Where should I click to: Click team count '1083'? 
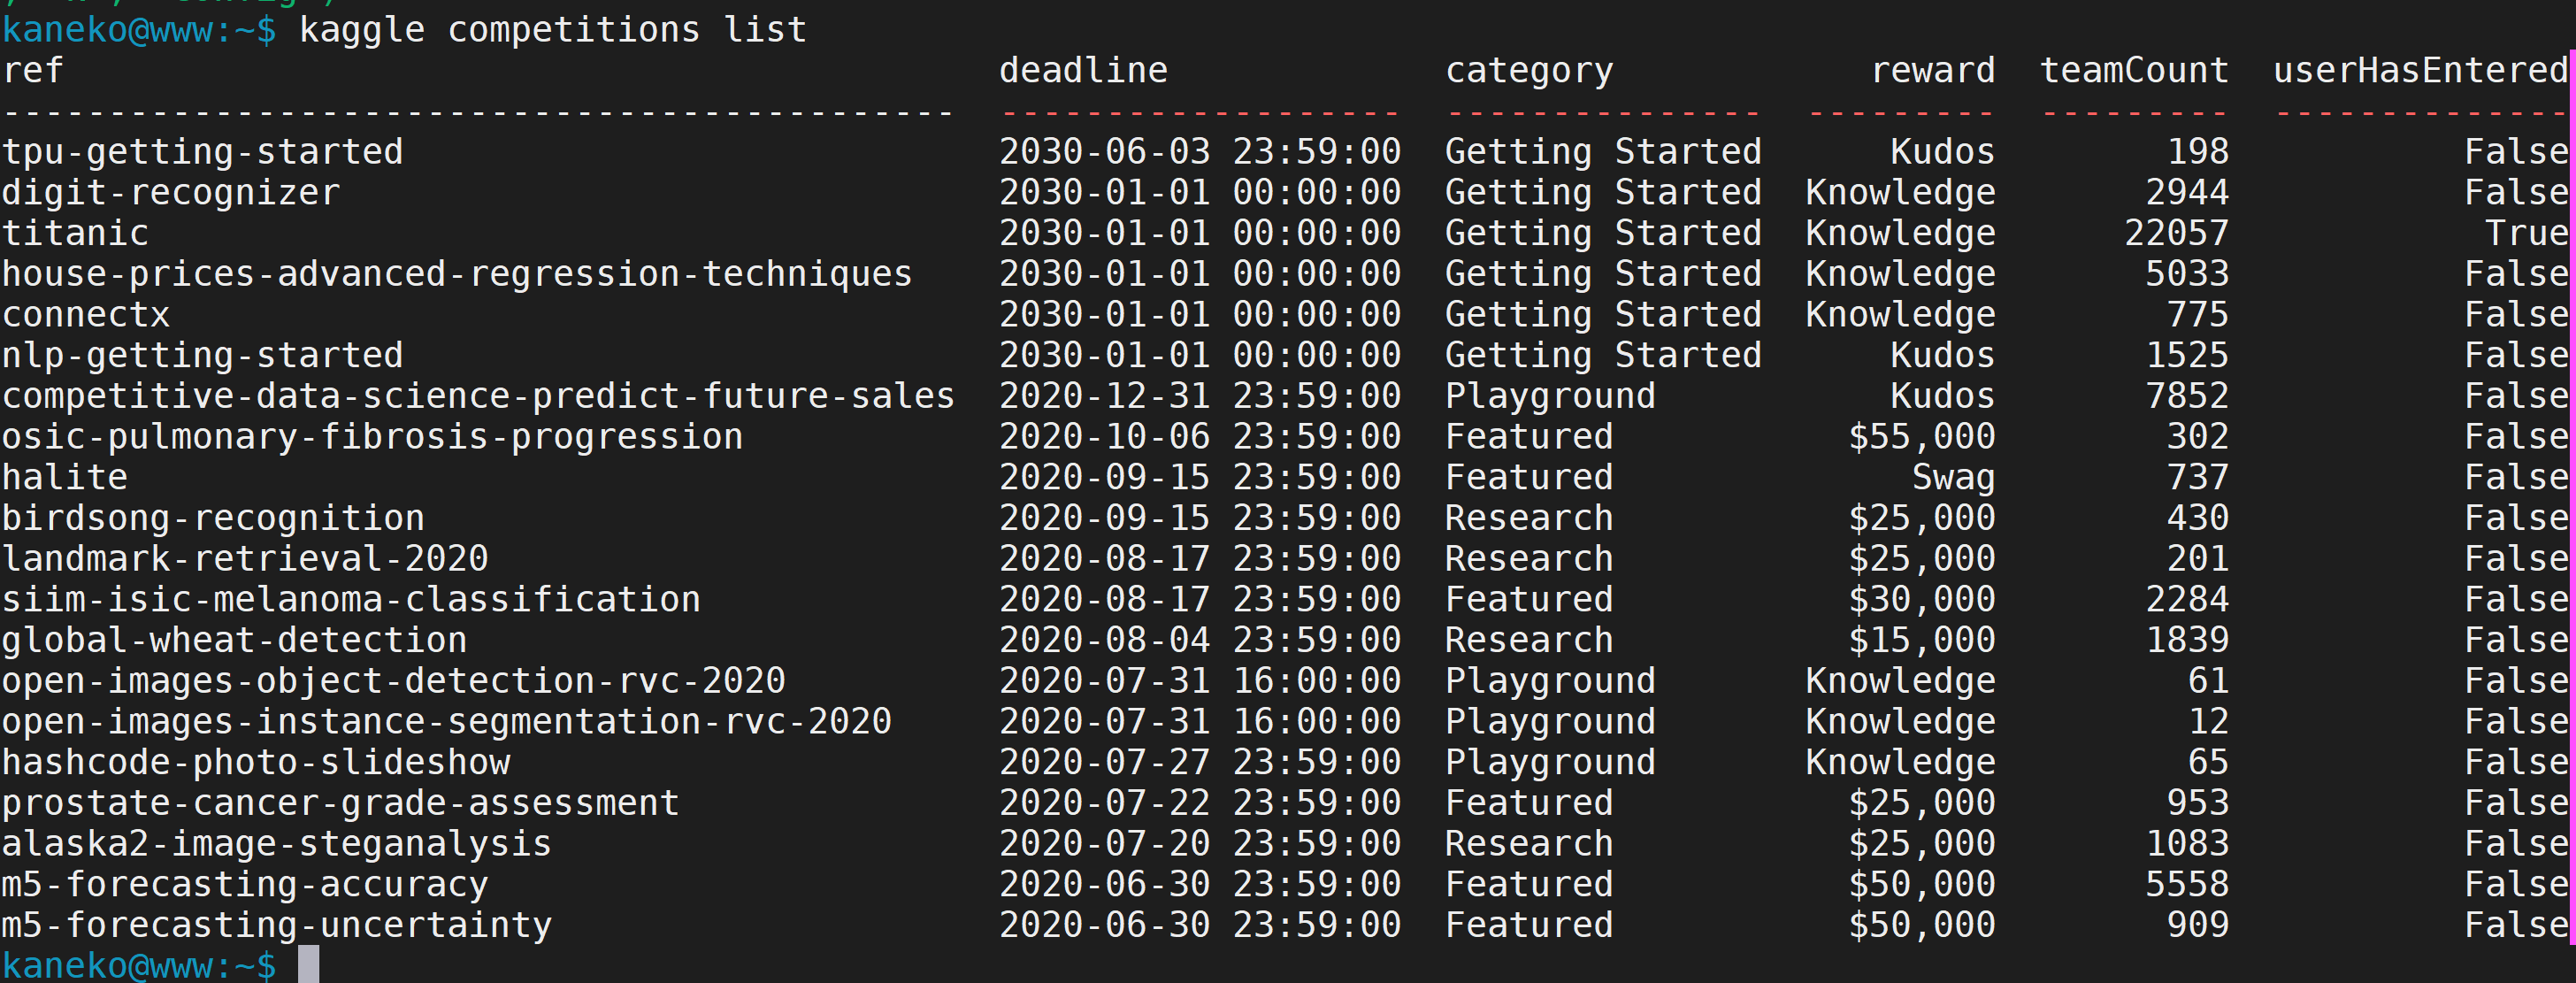(2187, 844)
